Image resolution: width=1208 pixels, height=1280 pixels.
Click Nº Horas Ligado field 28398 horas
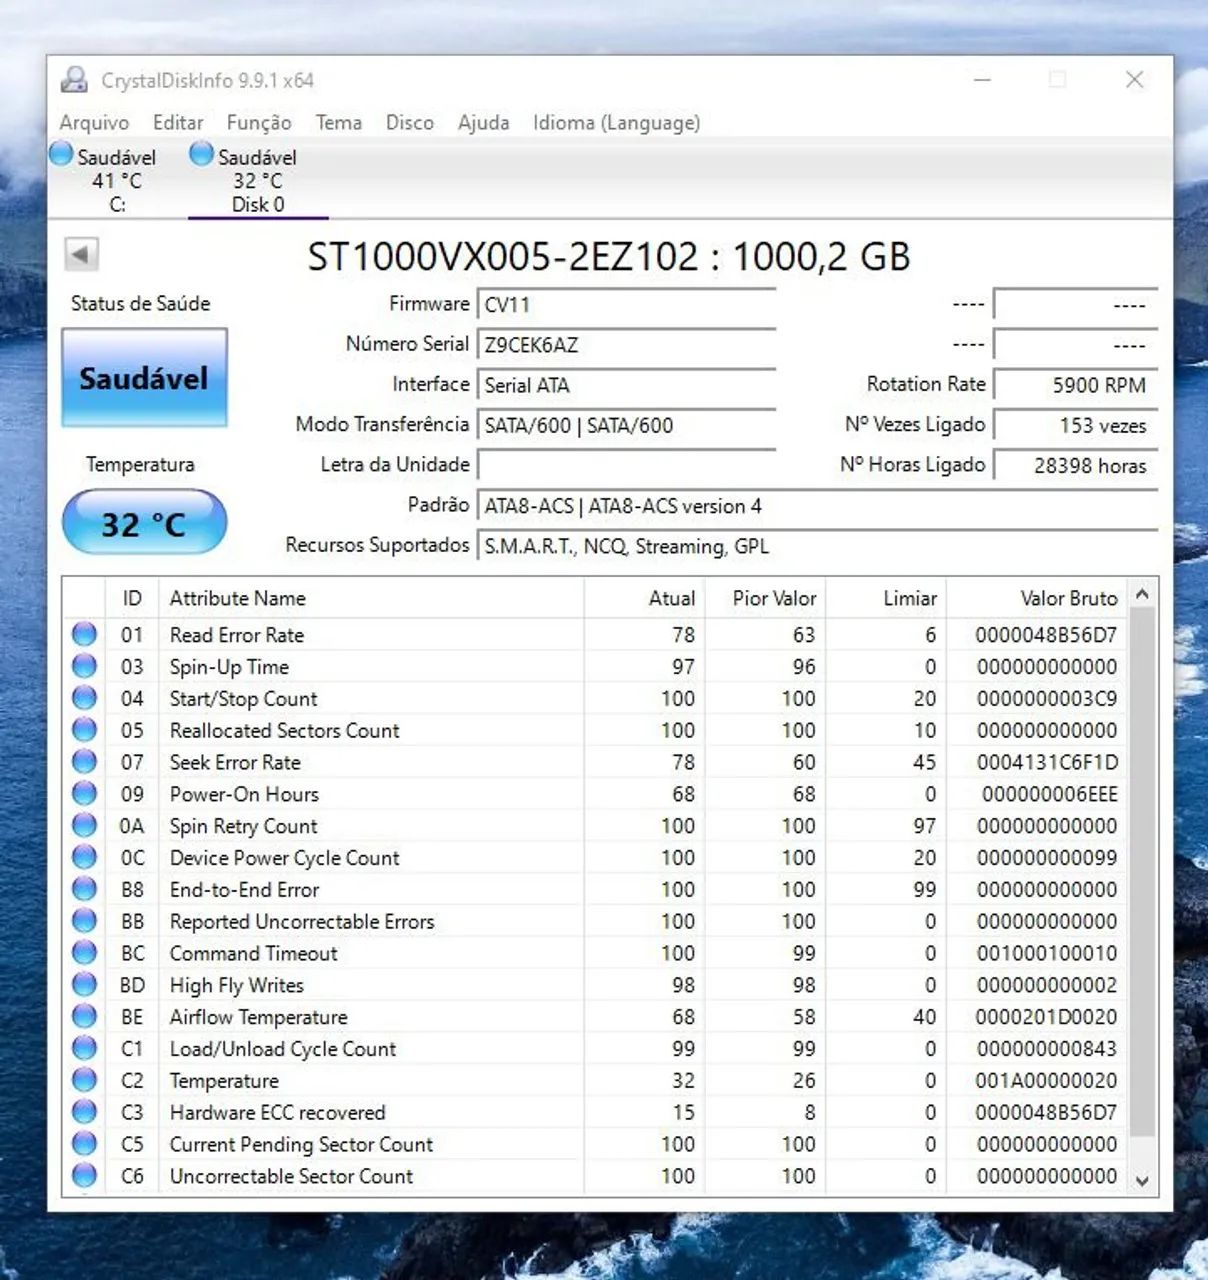[x=1075, y=465]
